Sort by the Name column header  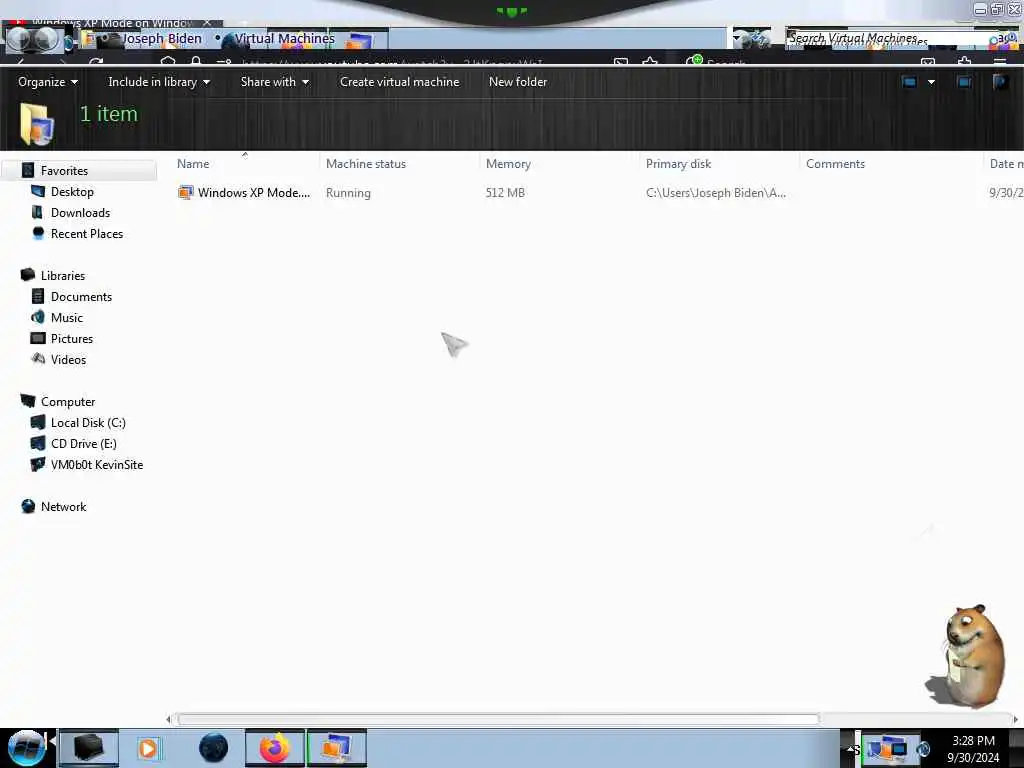pyautogui.click(x=193, y=164)
